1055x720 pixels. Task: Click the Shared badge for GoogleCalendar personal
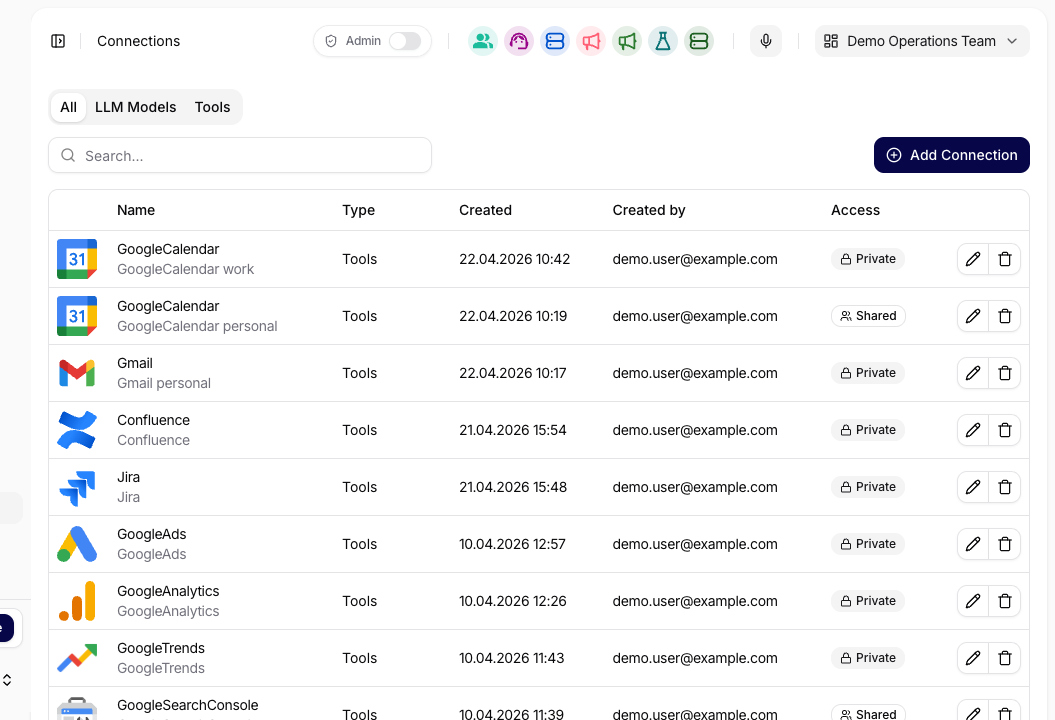click(868, 316)
